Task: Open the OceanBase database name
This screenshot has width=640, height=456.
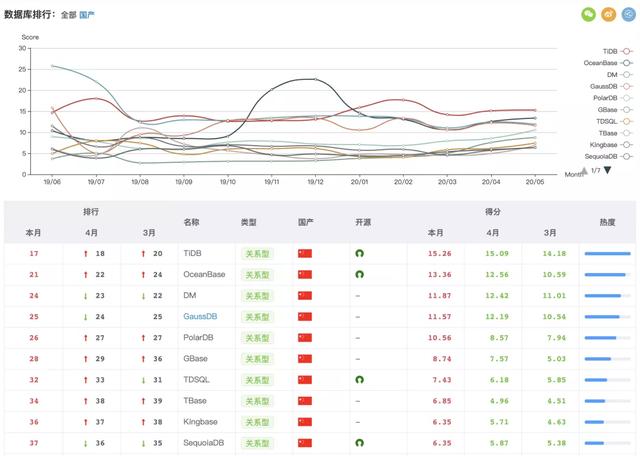Action: [x=204, y=274]
